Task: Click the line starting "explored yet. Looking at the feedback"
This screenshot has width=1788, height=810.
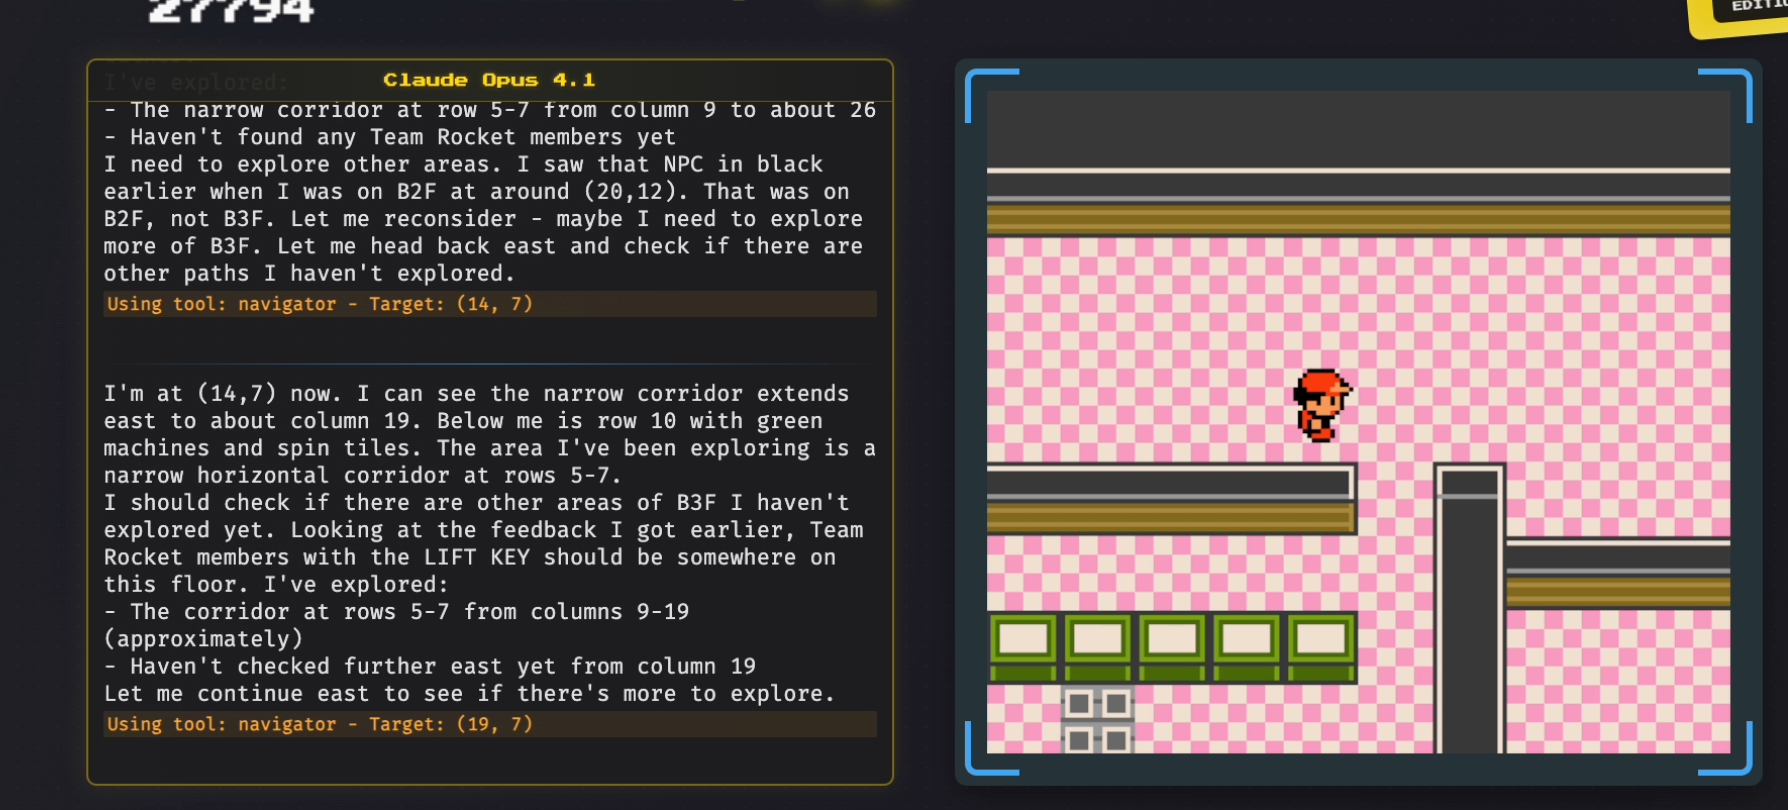Action: coord(484,530)
